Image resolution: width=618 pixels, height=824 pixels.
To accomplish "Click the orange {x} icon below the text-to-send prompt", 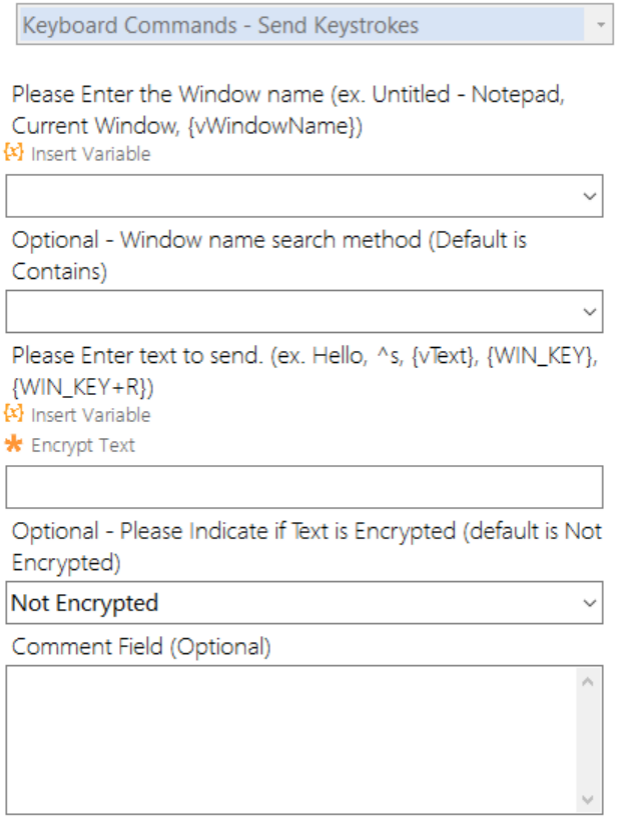I will pos(14,414).
